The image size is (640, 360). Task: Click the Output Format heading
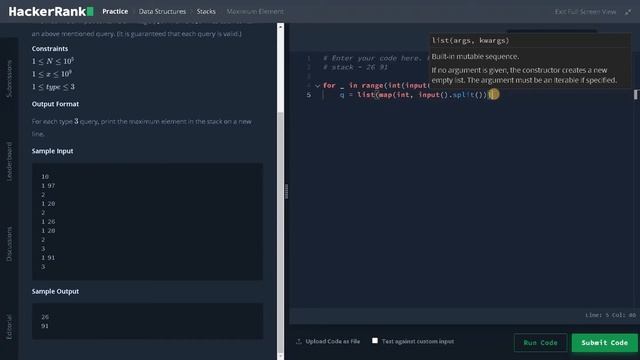[56, 104]
